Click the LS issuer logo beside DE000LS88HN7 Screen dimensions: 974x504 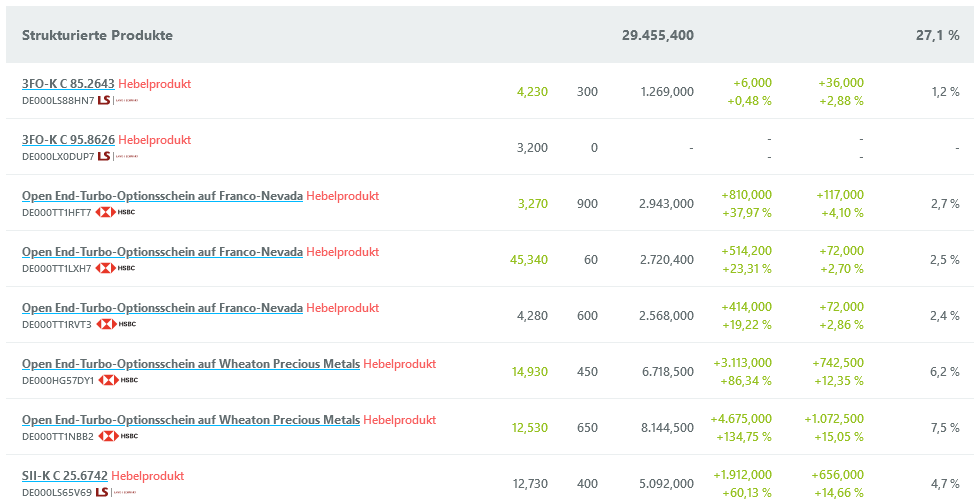pyautogui.click(x=117, y=100)
